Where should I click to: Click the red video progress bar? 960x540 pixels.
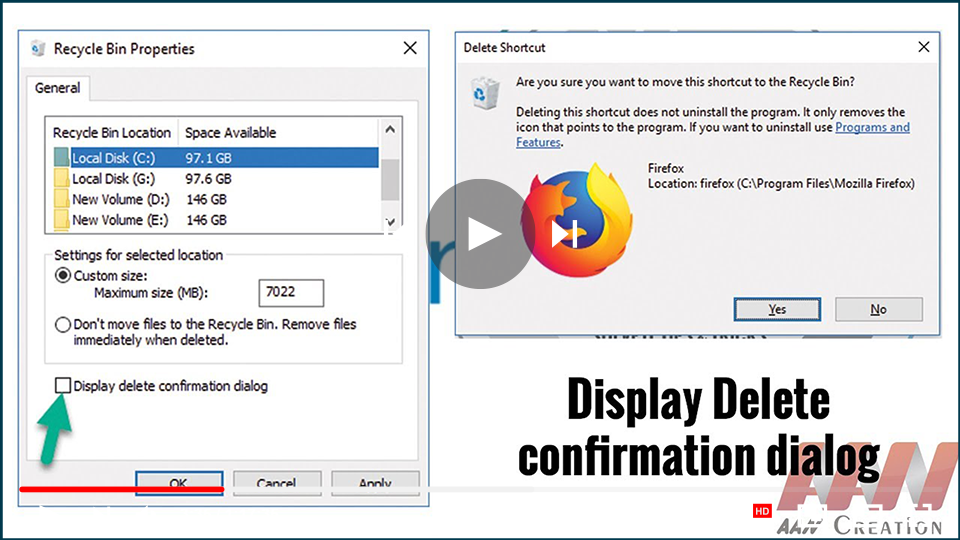(120, 490)
